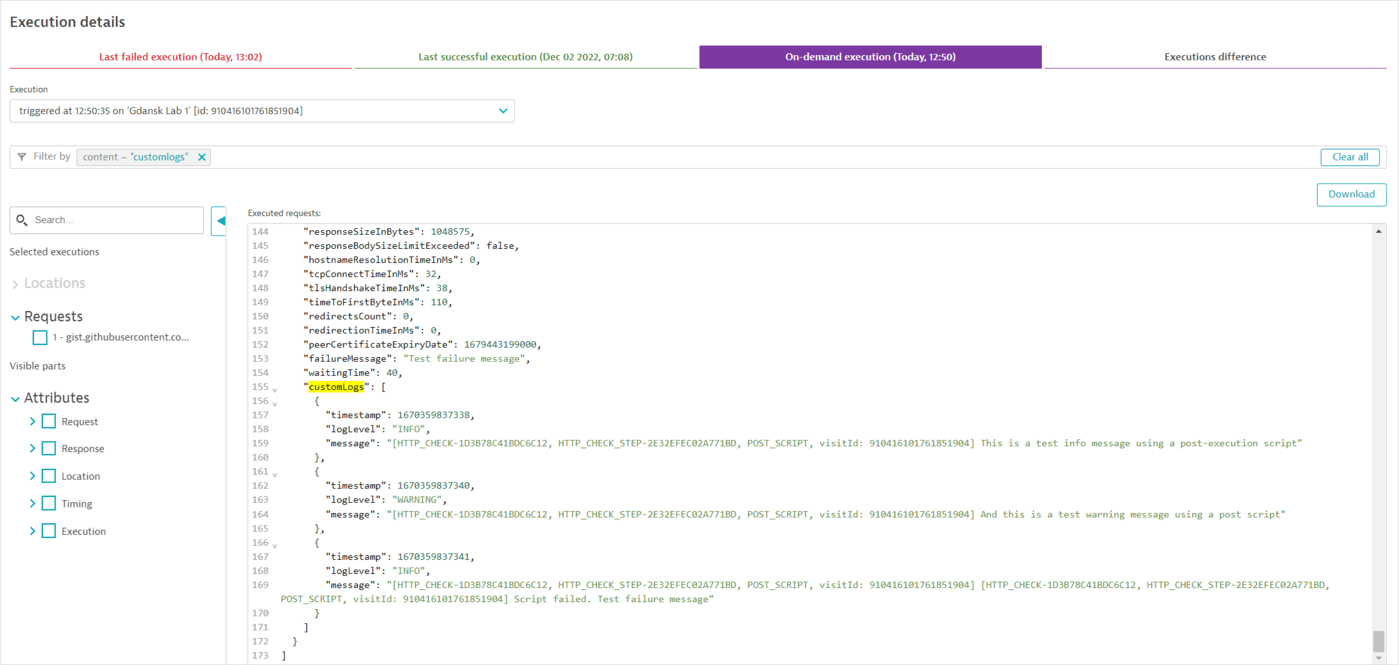
Task: Collapse the customLogs array at line 155
Action: pos(272,388)
